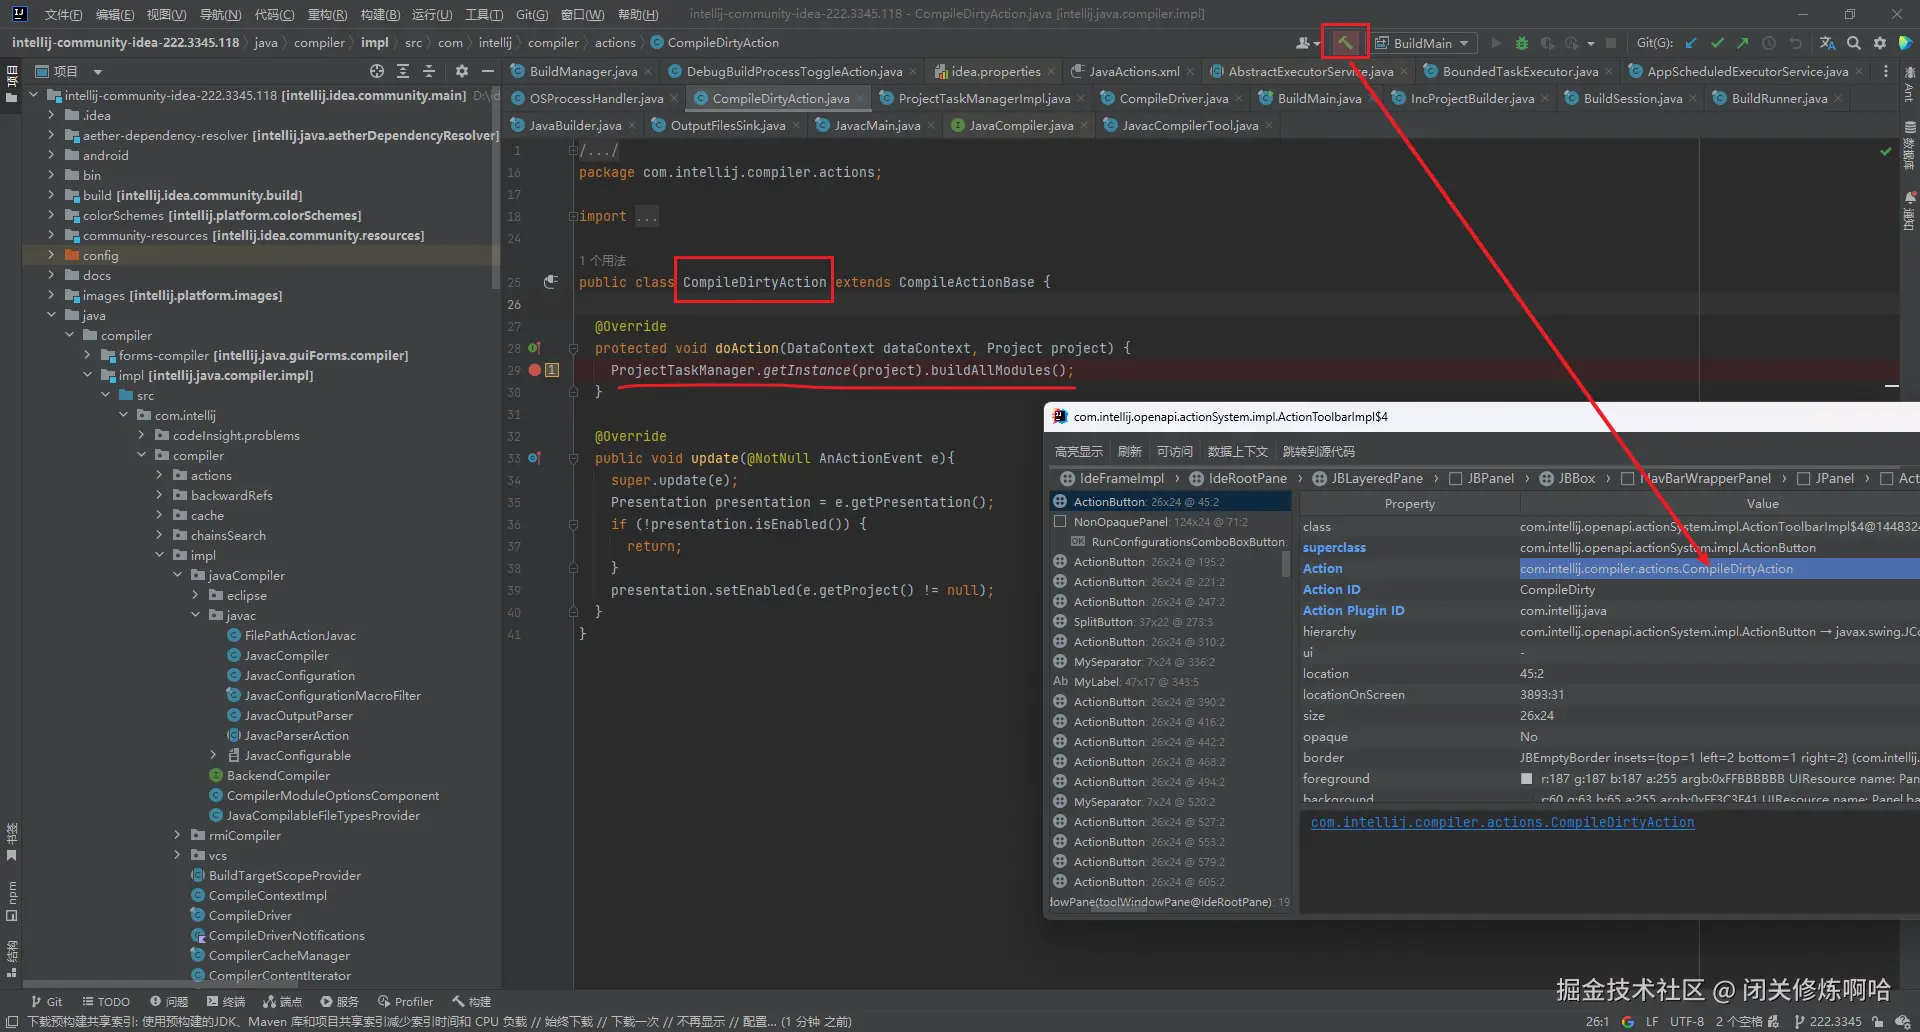The width and height of the screenshot is (1920, 1032).
Task: Switch to the JavaBuilder.java tab
Action: (x=575, y=126)
